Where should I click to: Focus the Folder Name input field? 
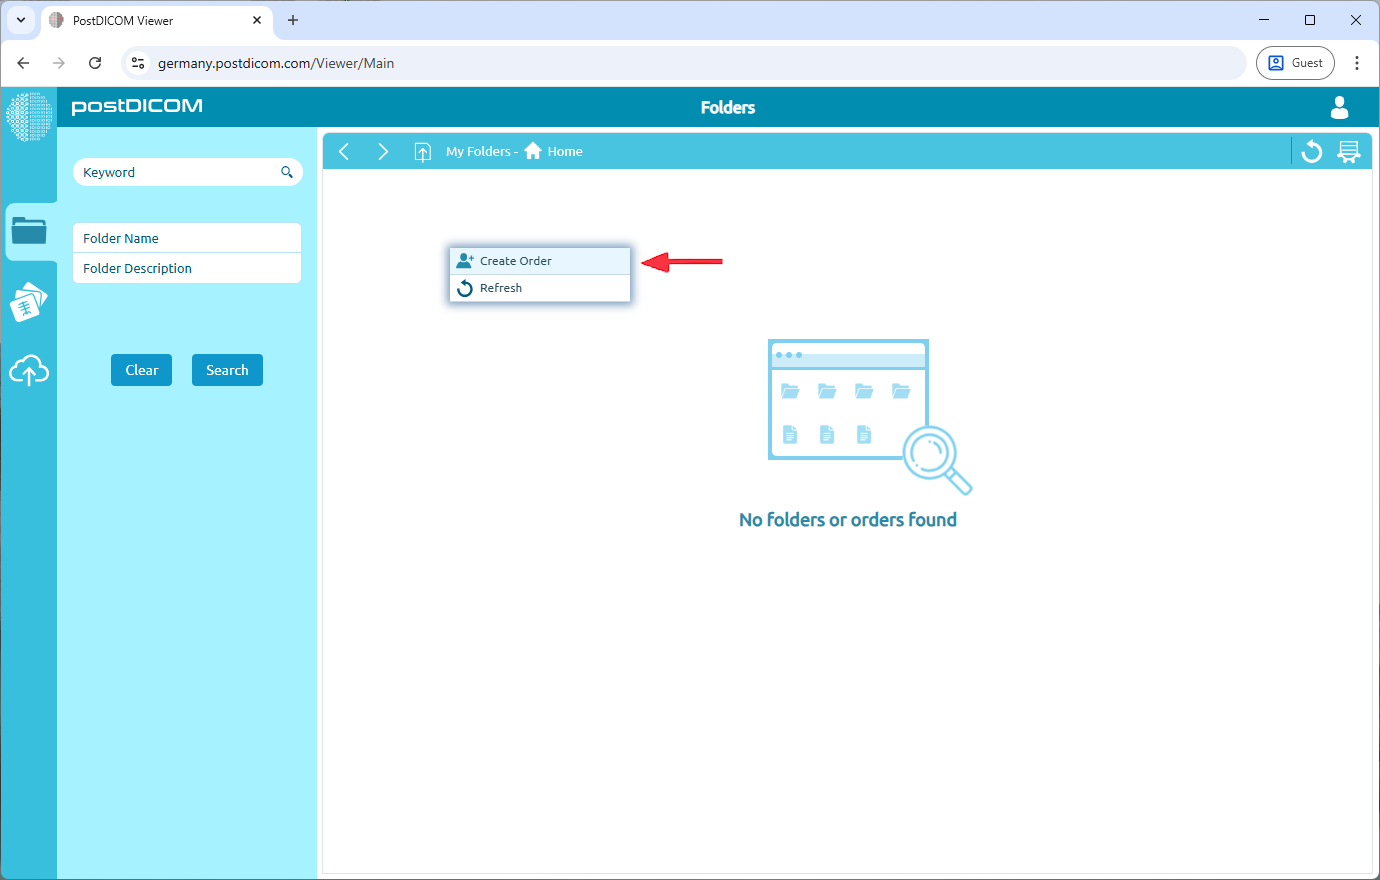click(x=187, y=238)
